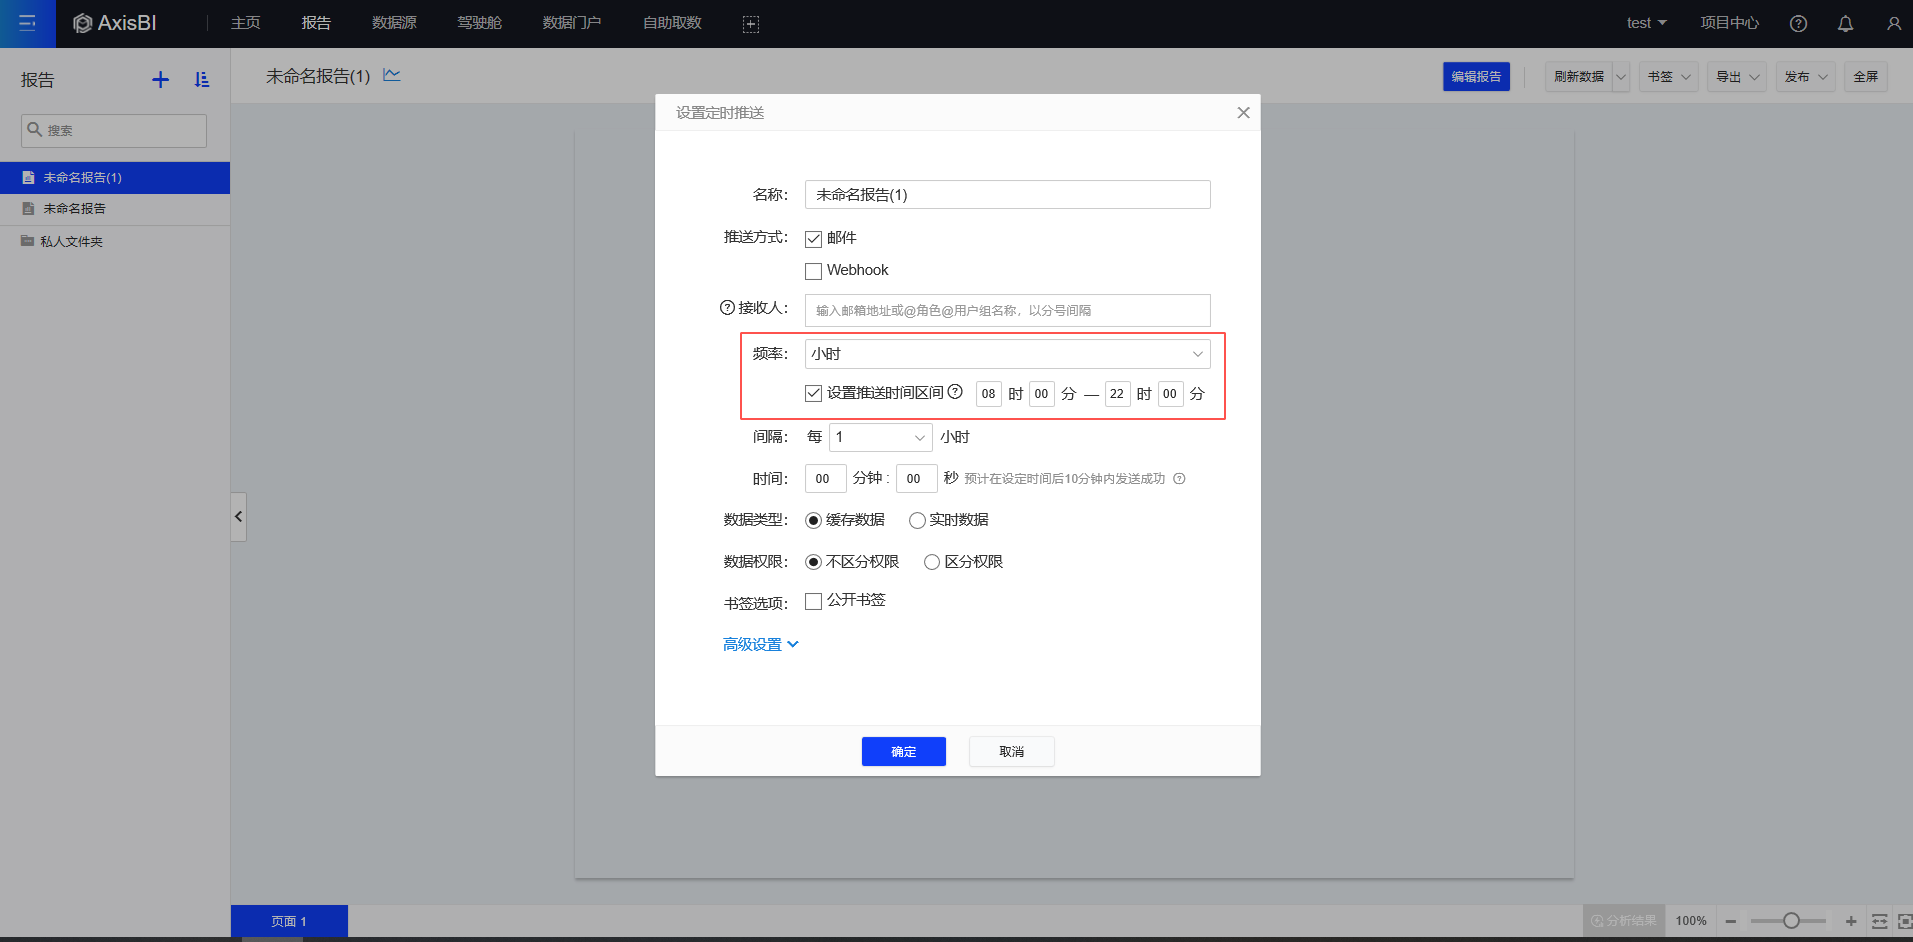The image size is (1913, 942).
Task: Expand the 高级设置 advanced settings section
Action: click(x=760, y=645)
